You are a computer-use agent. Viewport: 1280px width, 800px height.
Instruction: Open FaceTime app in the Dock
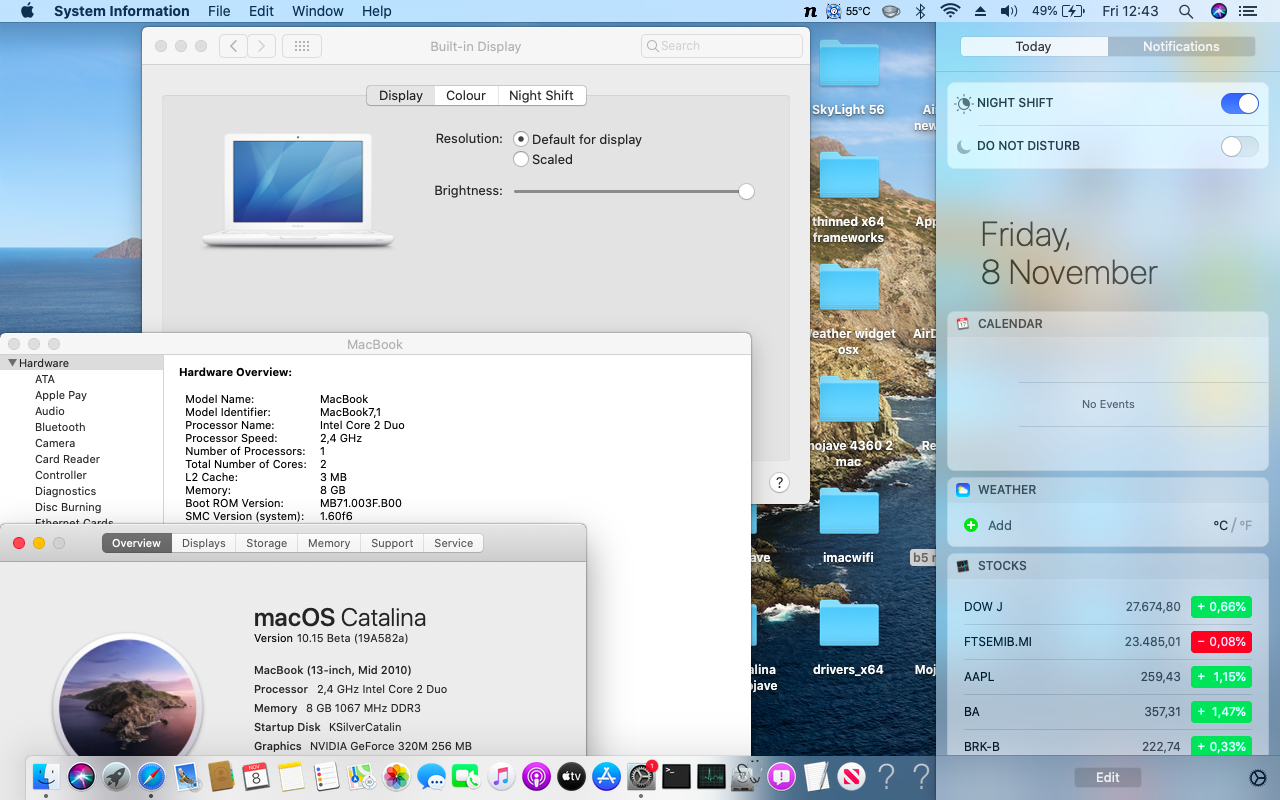466,776
